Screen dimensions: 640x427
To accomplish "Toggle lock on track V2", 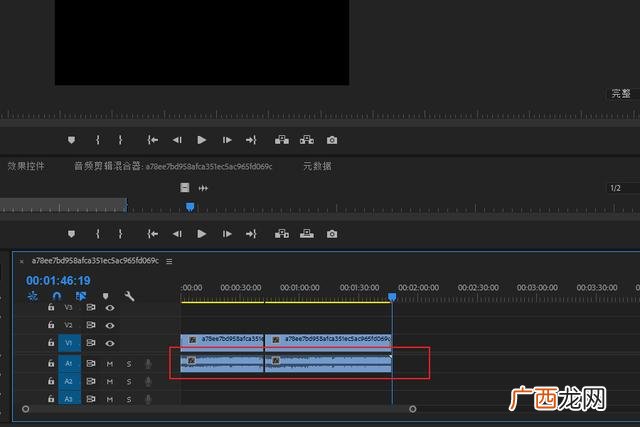I will click(51, 325).
